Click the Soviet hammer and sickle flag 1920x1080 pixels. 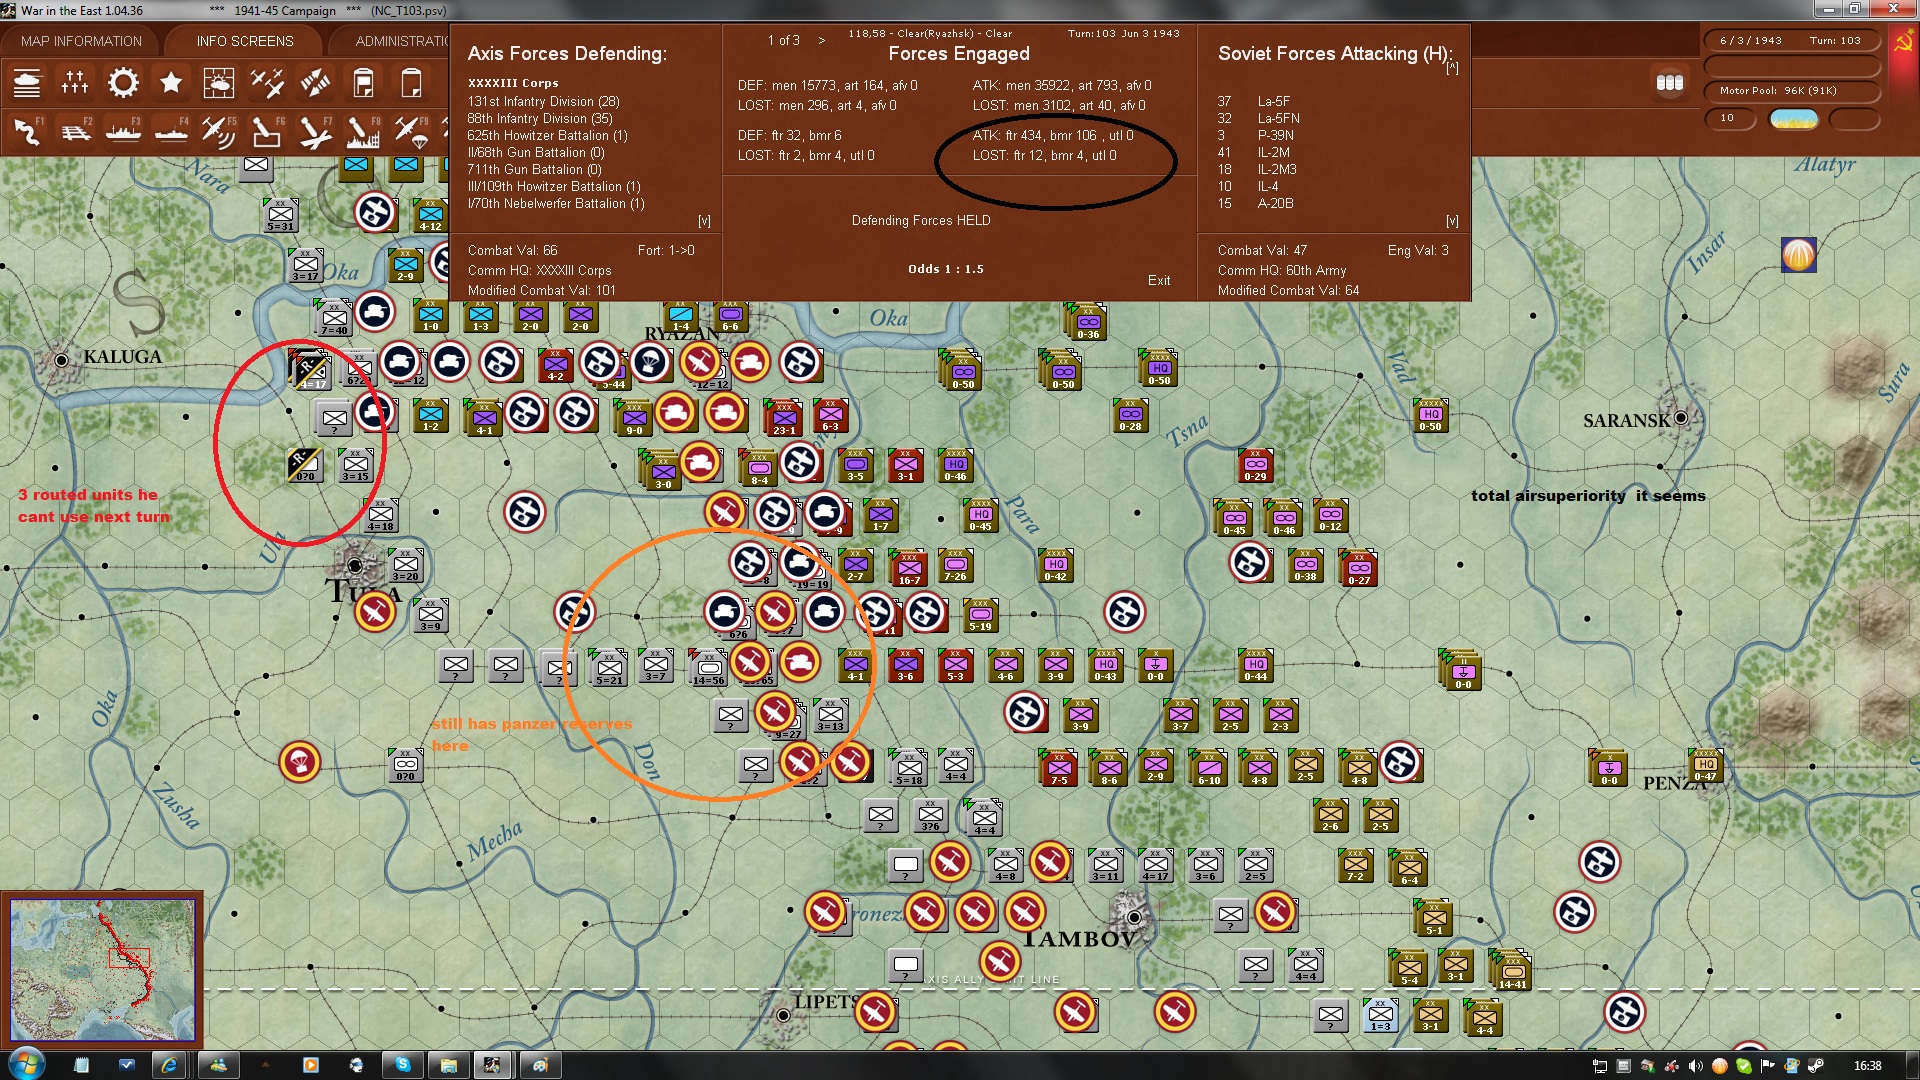pos(1902,43)
